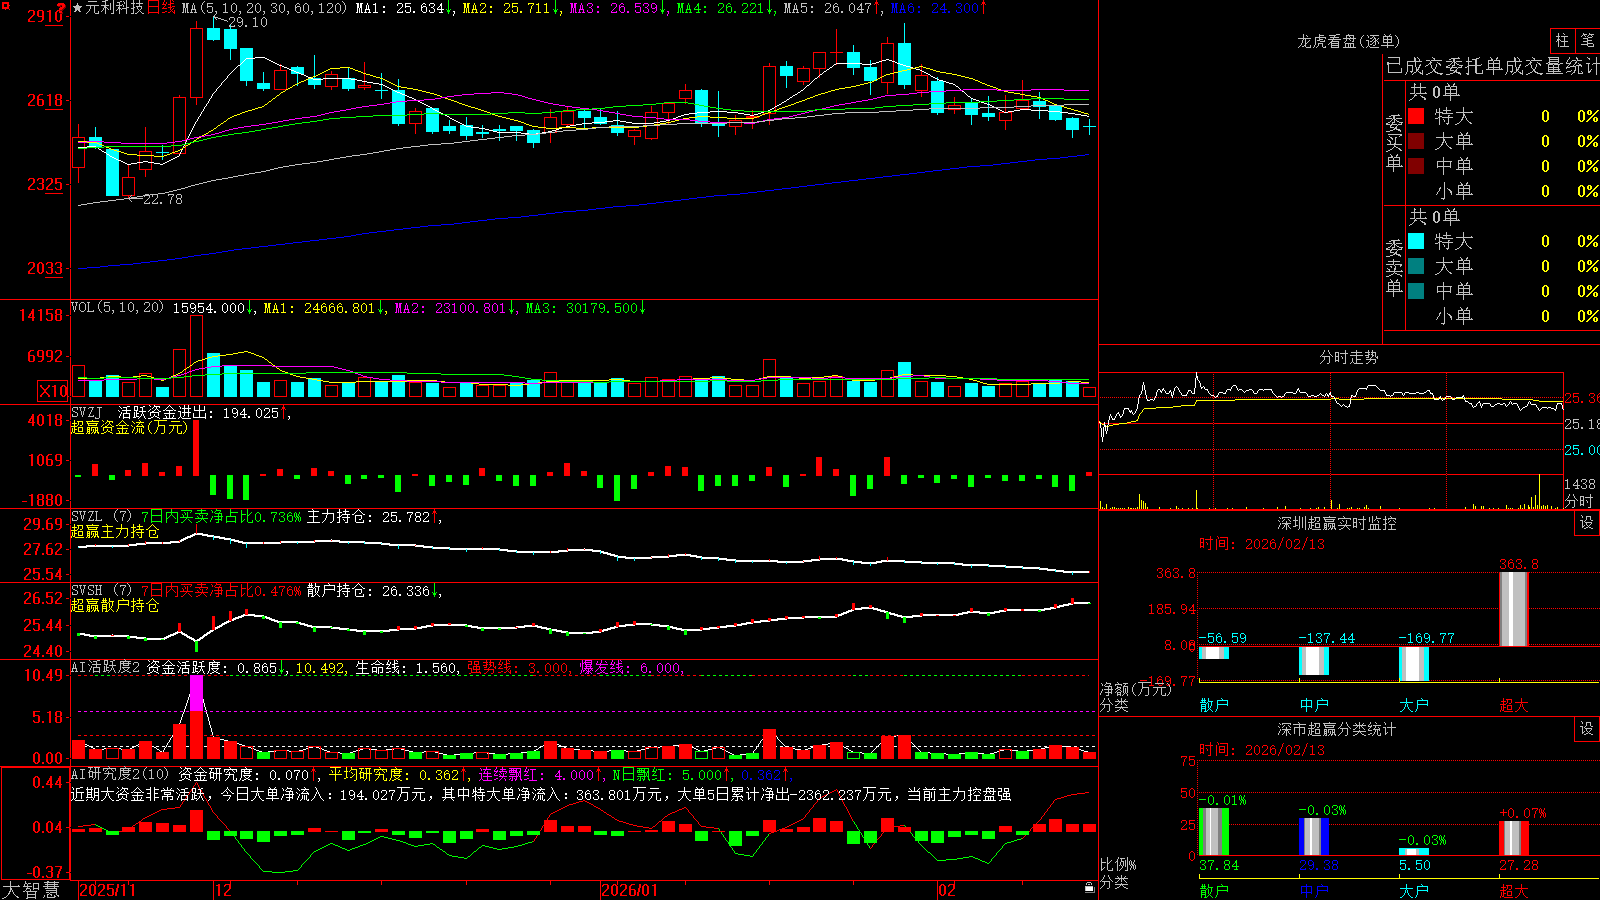Switch order panel to 柱 (bar) view
The height and width of the screenshot is (900, 1600).
coord(1562,40)
